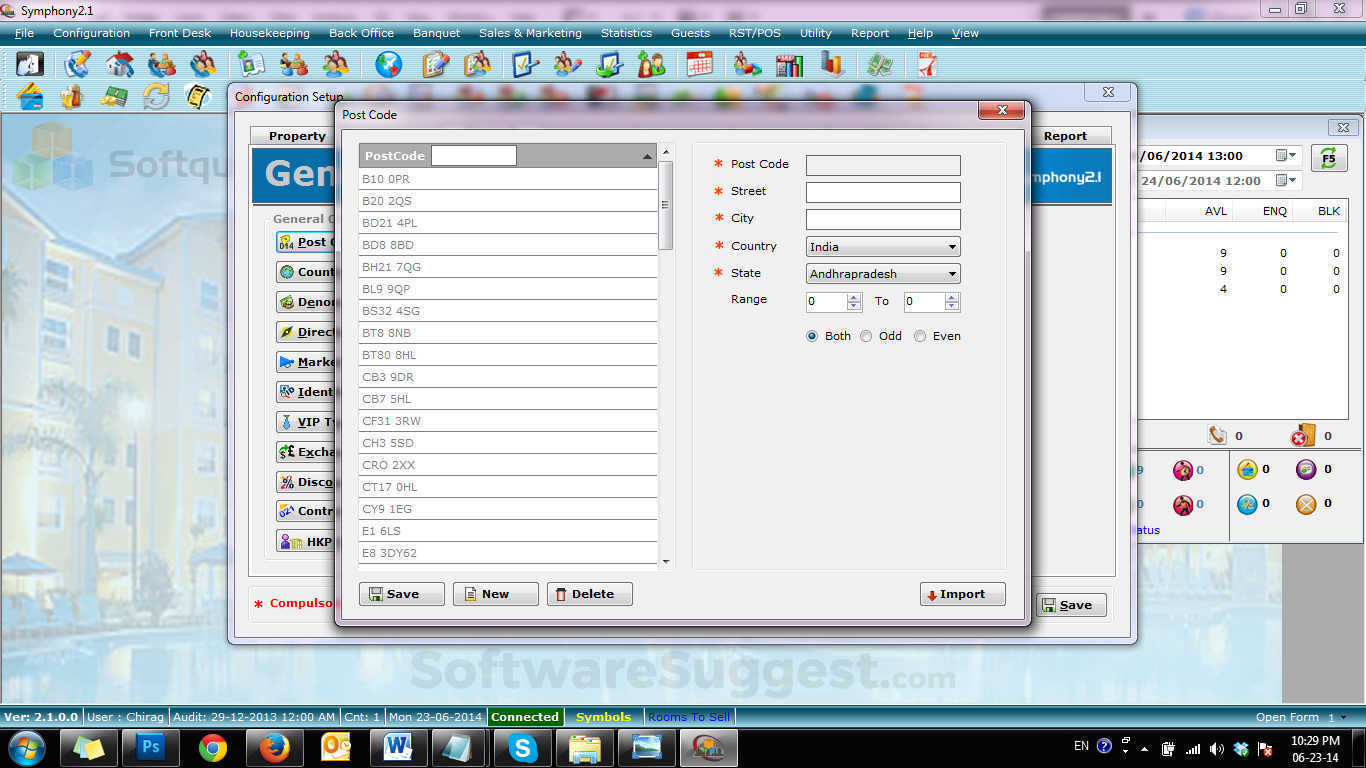Click the PostCode search box in list header
Image resolution: width=1366 pixels, height=768 pixels.
pos(474,156)
